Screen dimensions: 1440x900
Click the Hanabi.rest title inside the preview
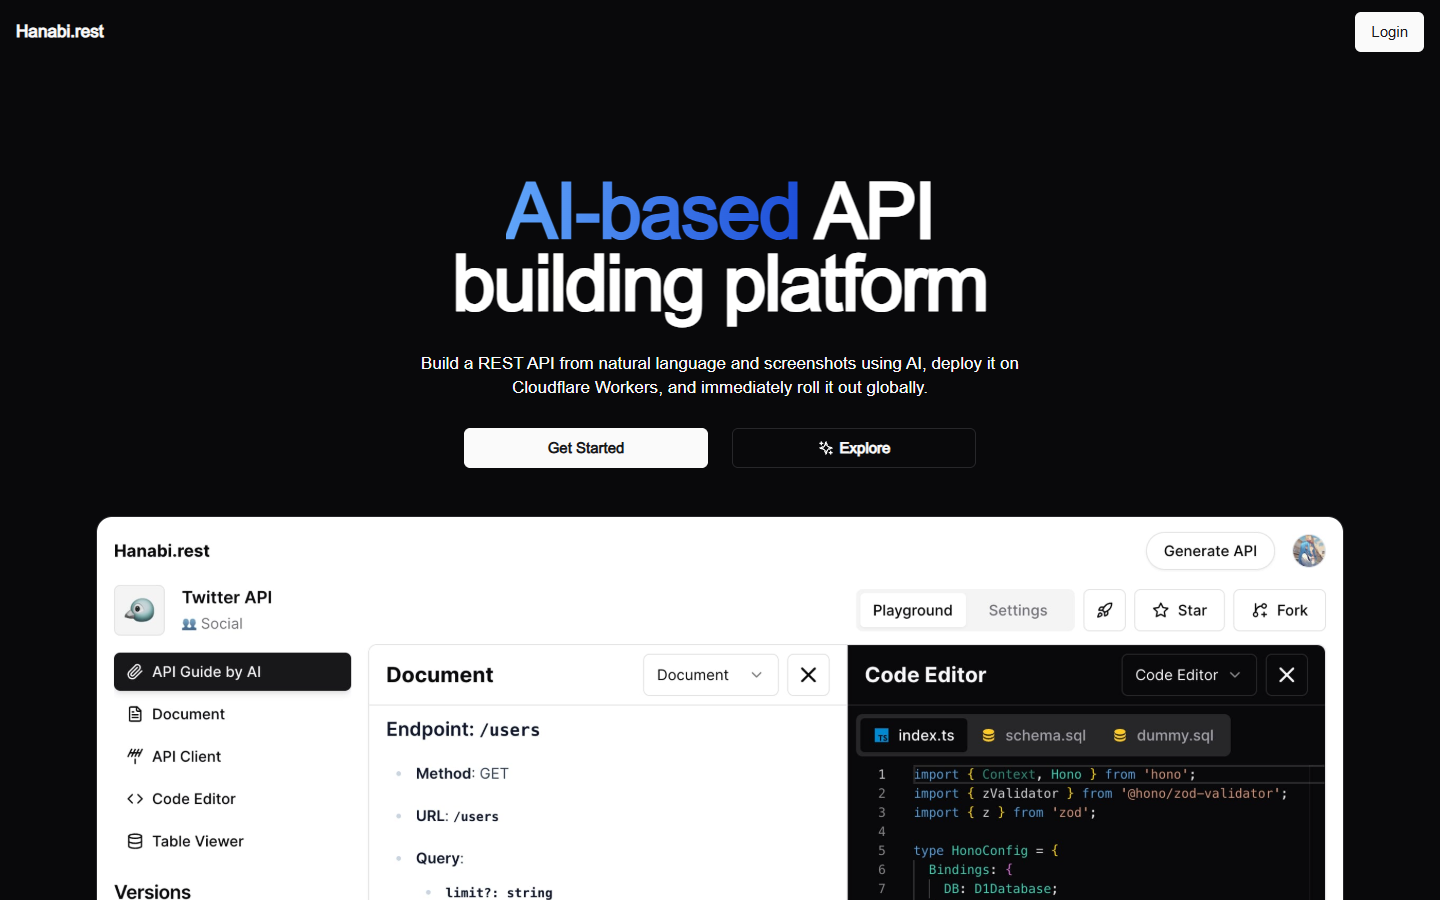(162, 551)
